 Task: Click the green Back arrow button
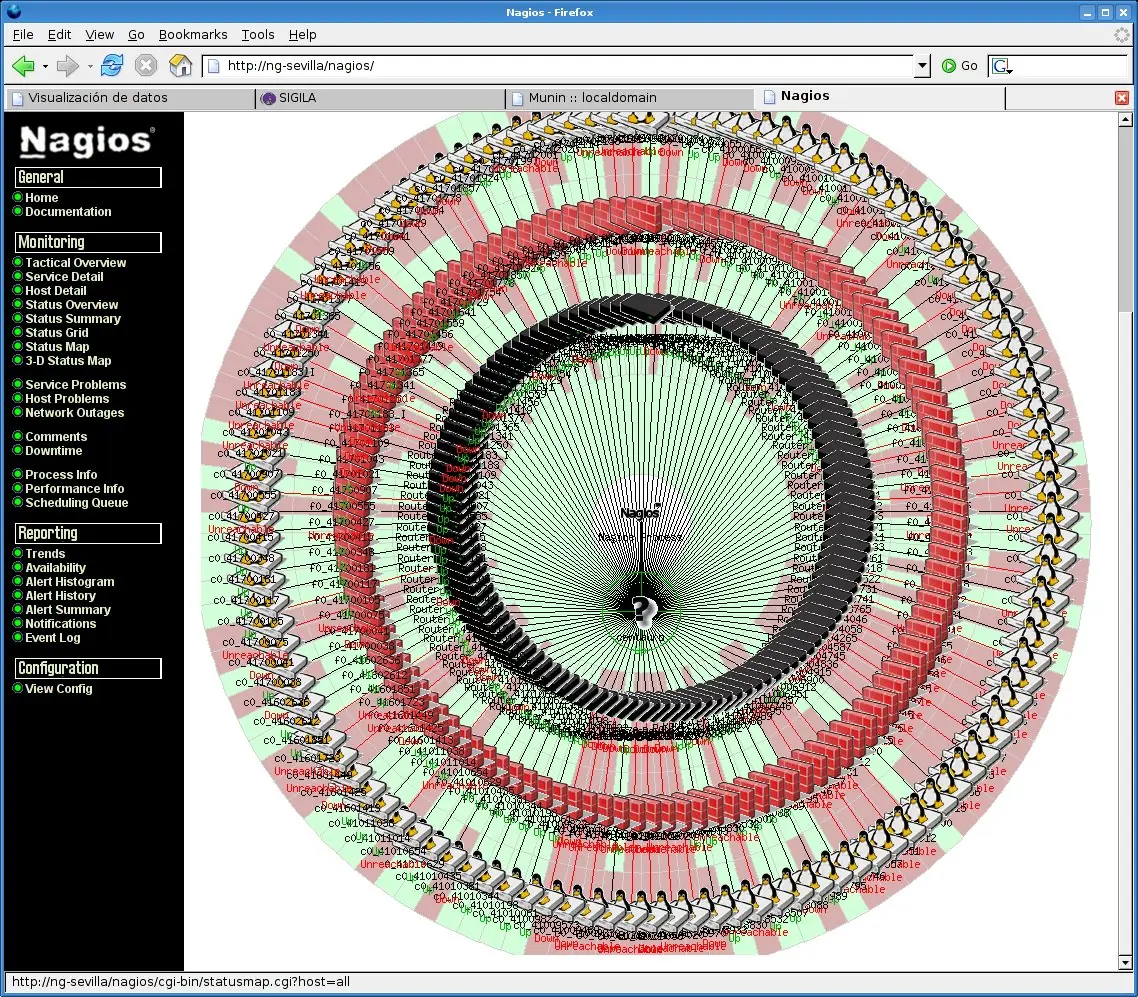point(22,66)
